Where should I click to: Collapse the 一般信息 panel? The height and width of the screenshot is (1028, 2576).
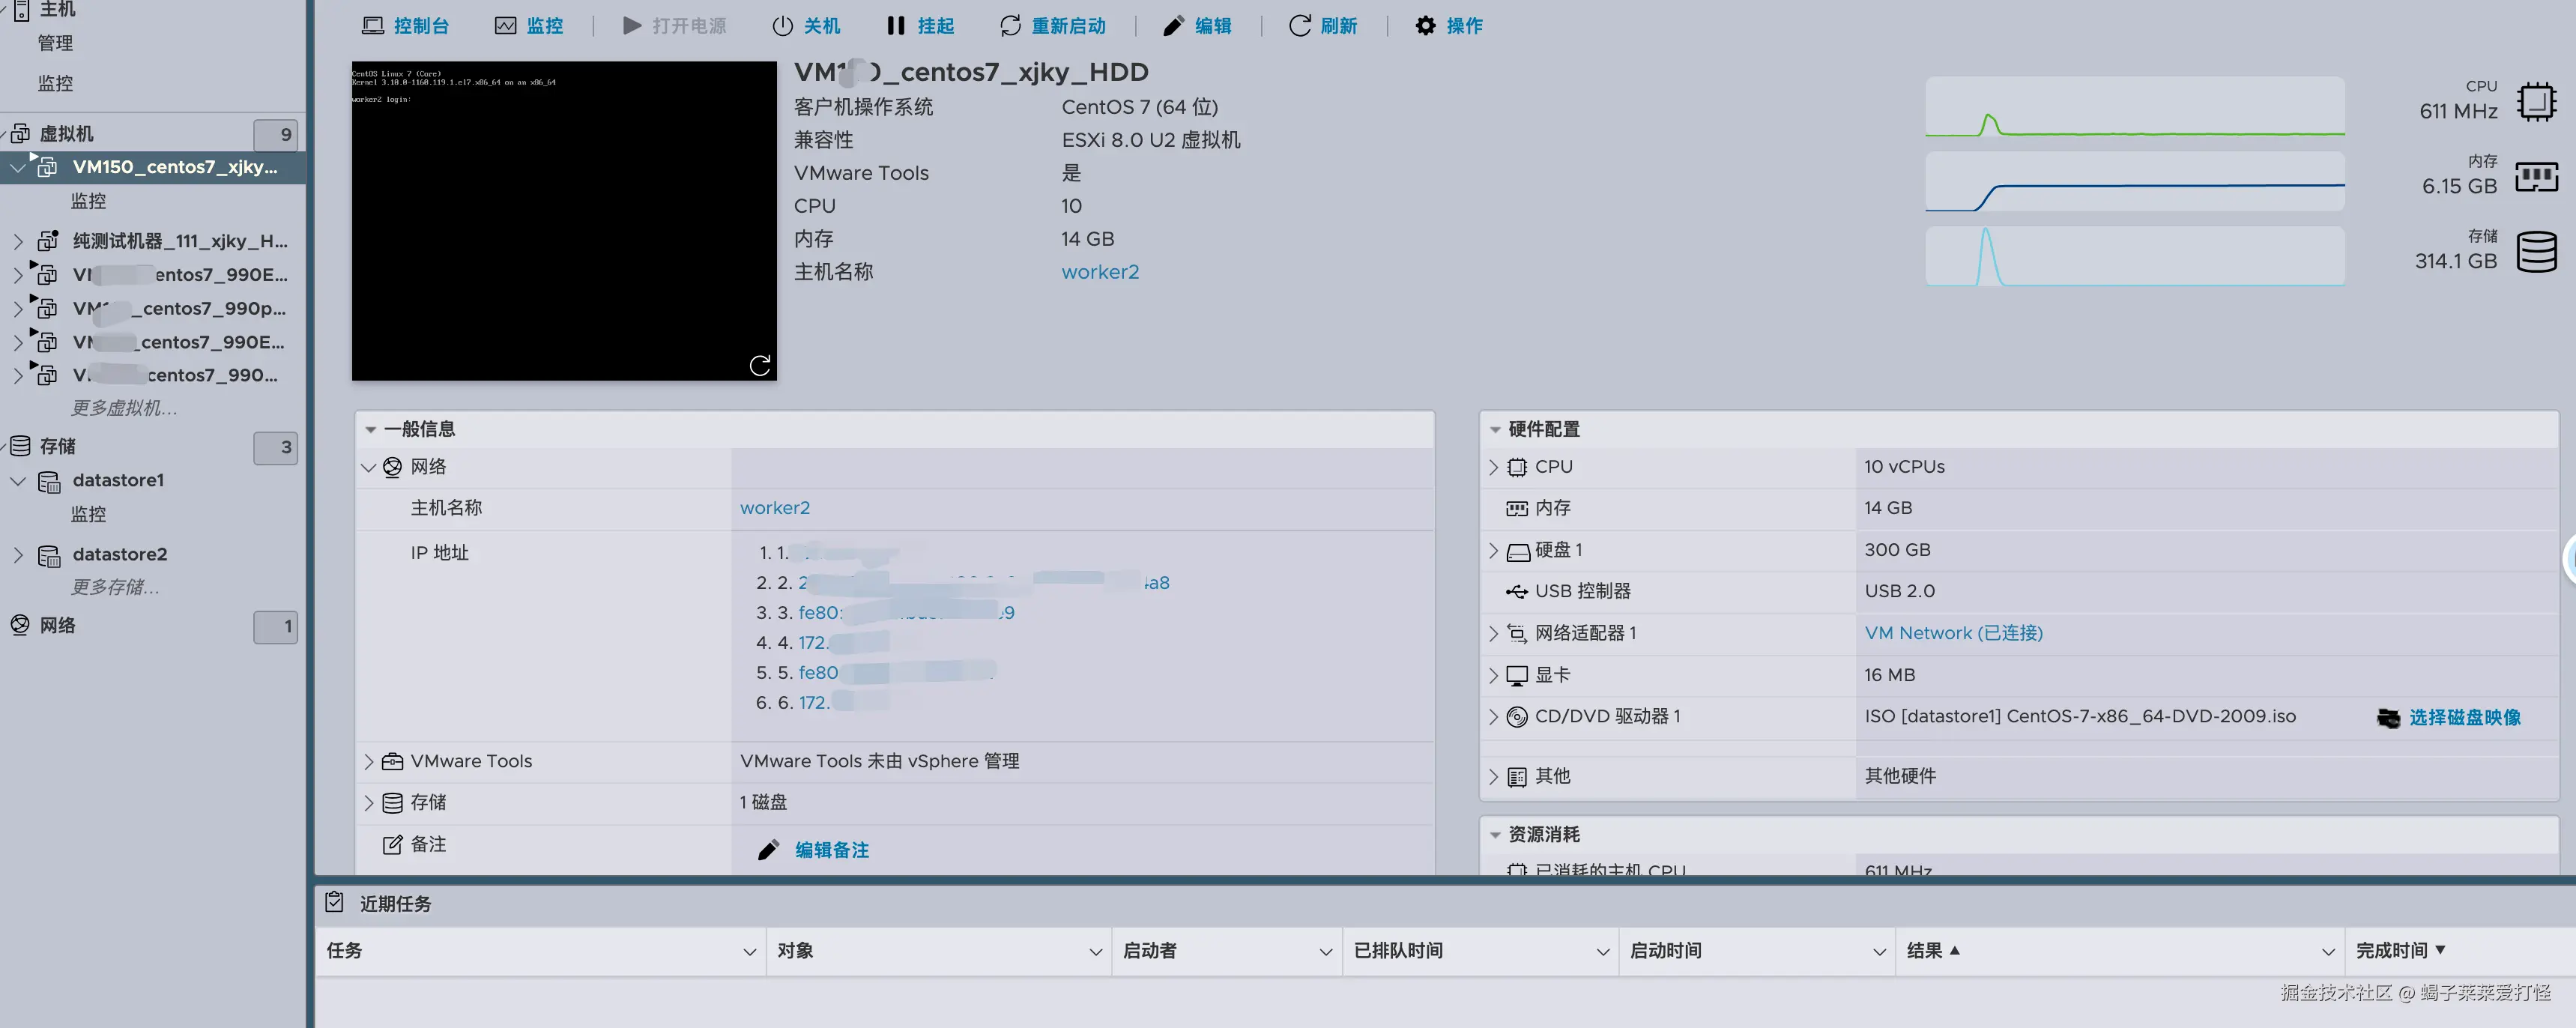371,429
